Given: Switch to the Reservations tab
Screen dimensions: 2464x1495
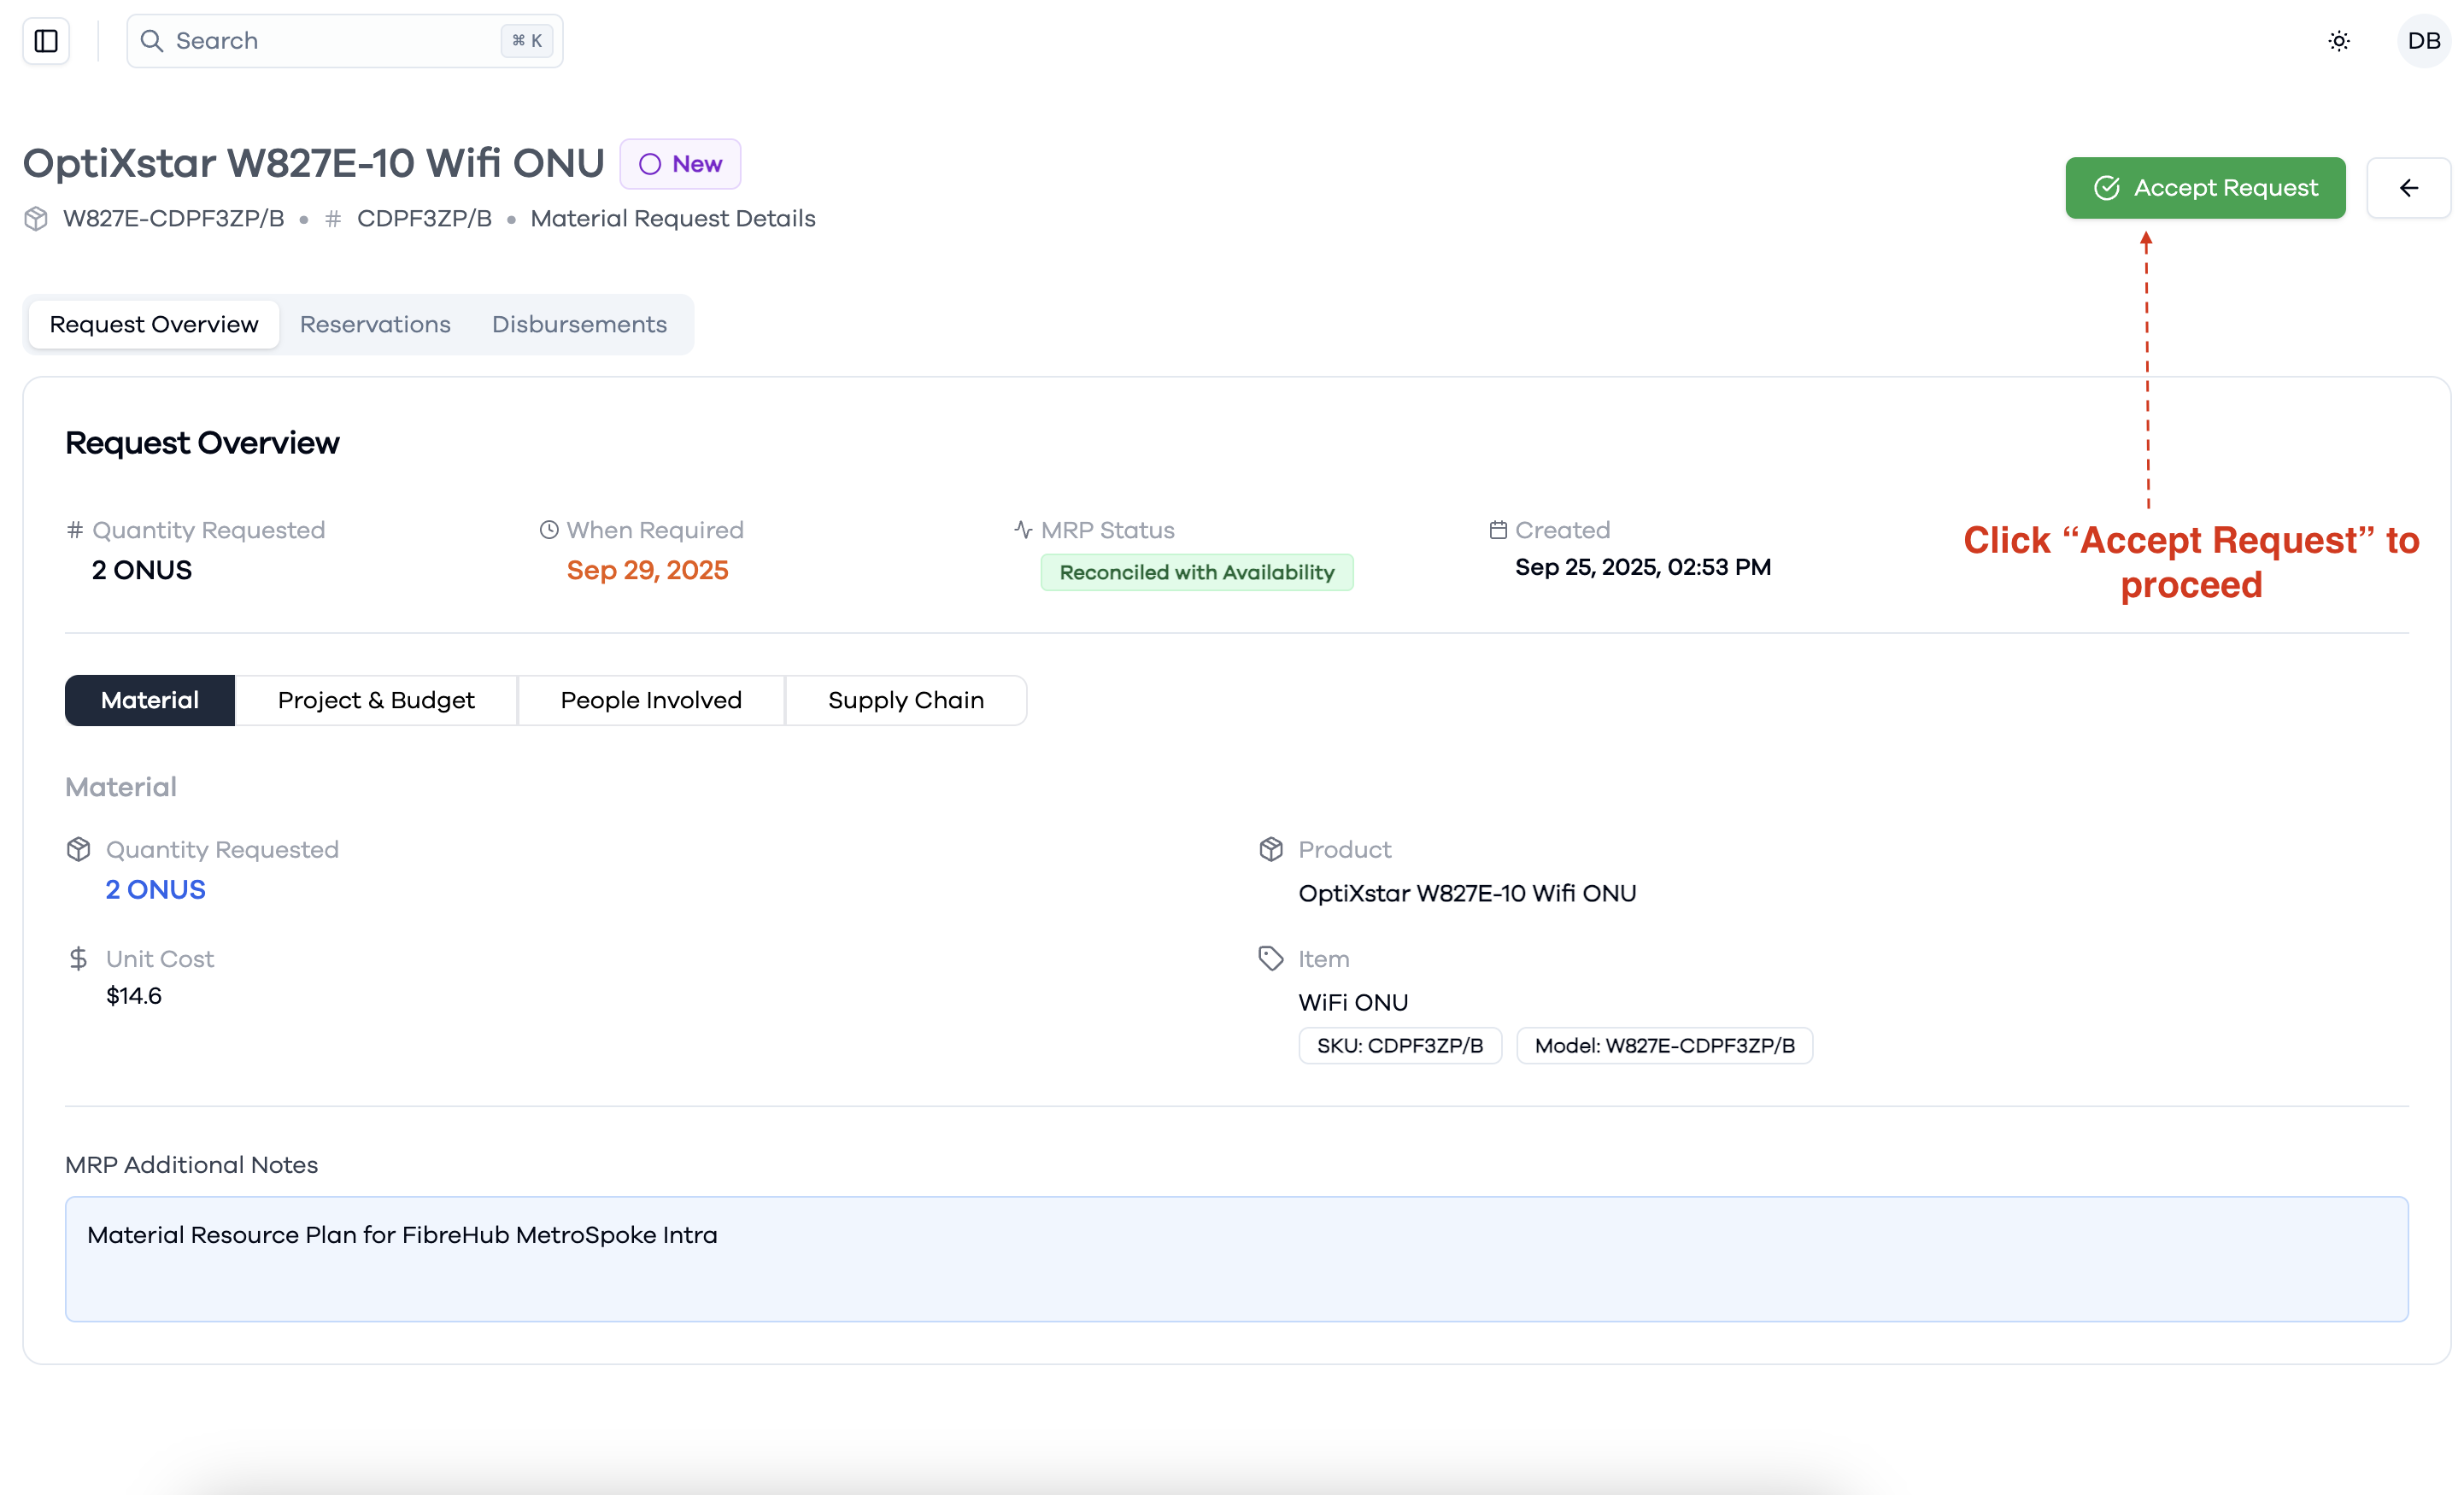Looking at the screenshot, I should [375, 325].
